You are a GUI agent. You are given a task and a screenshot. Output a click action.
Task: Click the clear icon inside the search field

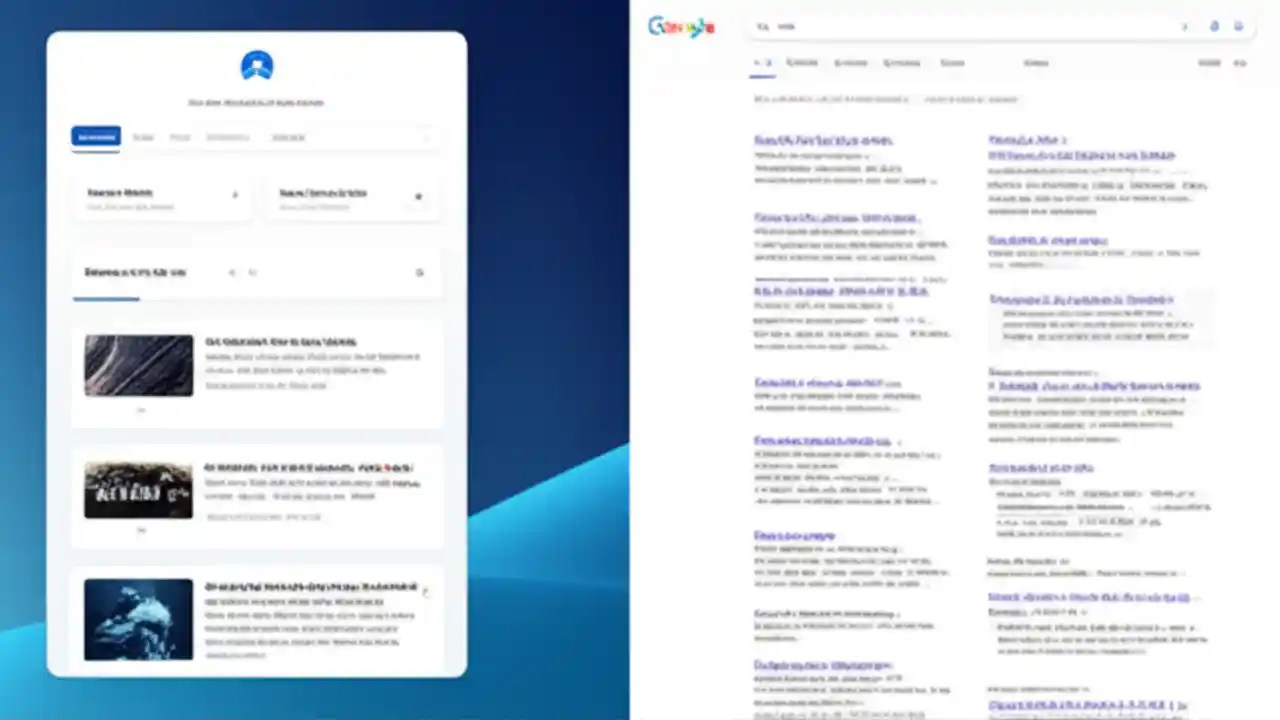coord(1184,26)
